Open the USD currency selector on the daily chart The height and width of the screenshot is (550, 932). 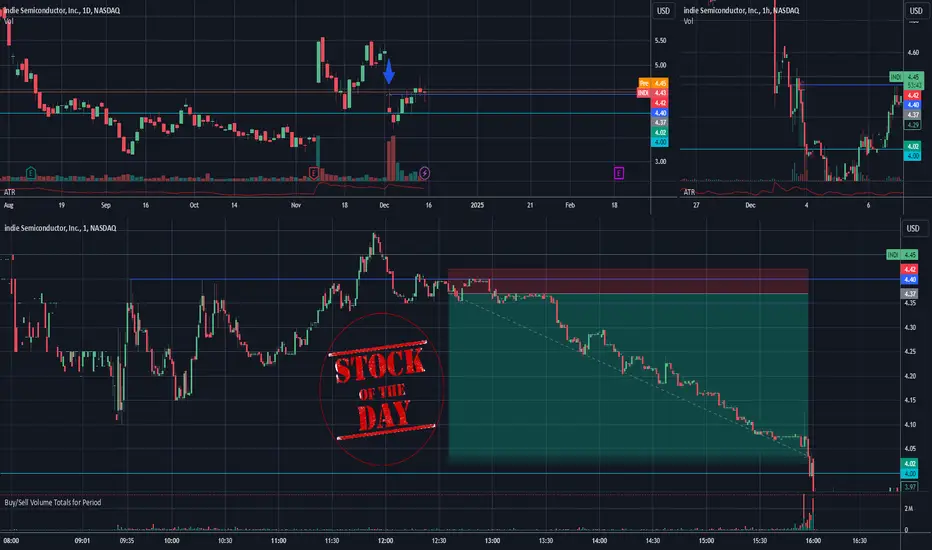tap(663, 11)
